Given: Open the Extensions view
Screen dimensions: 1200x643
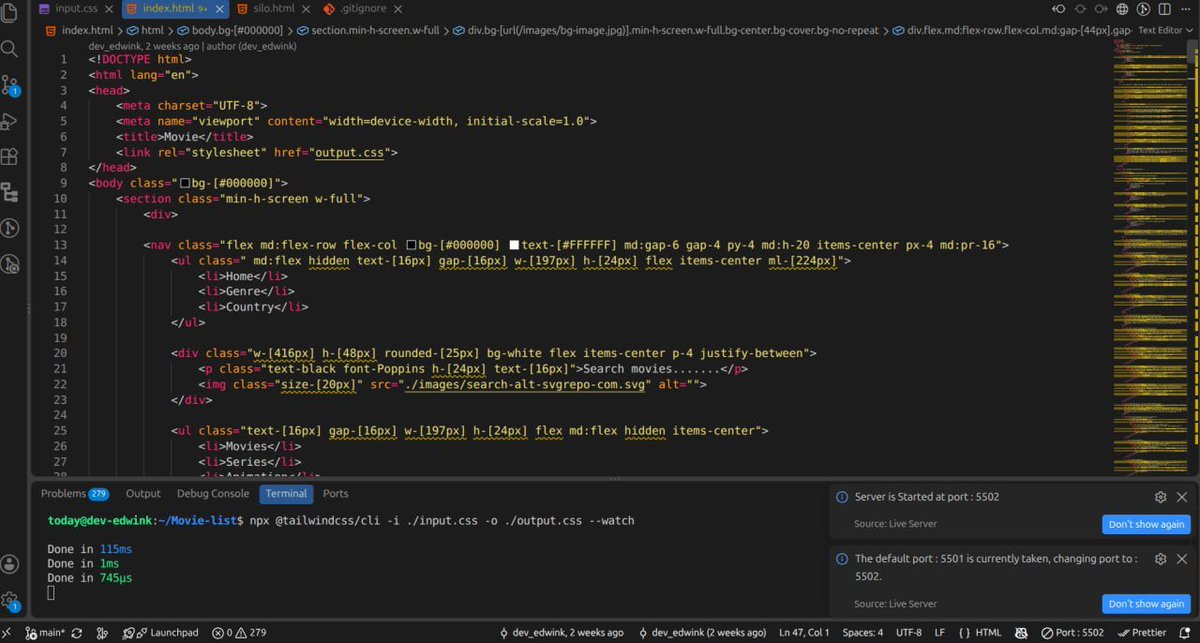Looking at the screenshot, I should (x=10, y=157).
